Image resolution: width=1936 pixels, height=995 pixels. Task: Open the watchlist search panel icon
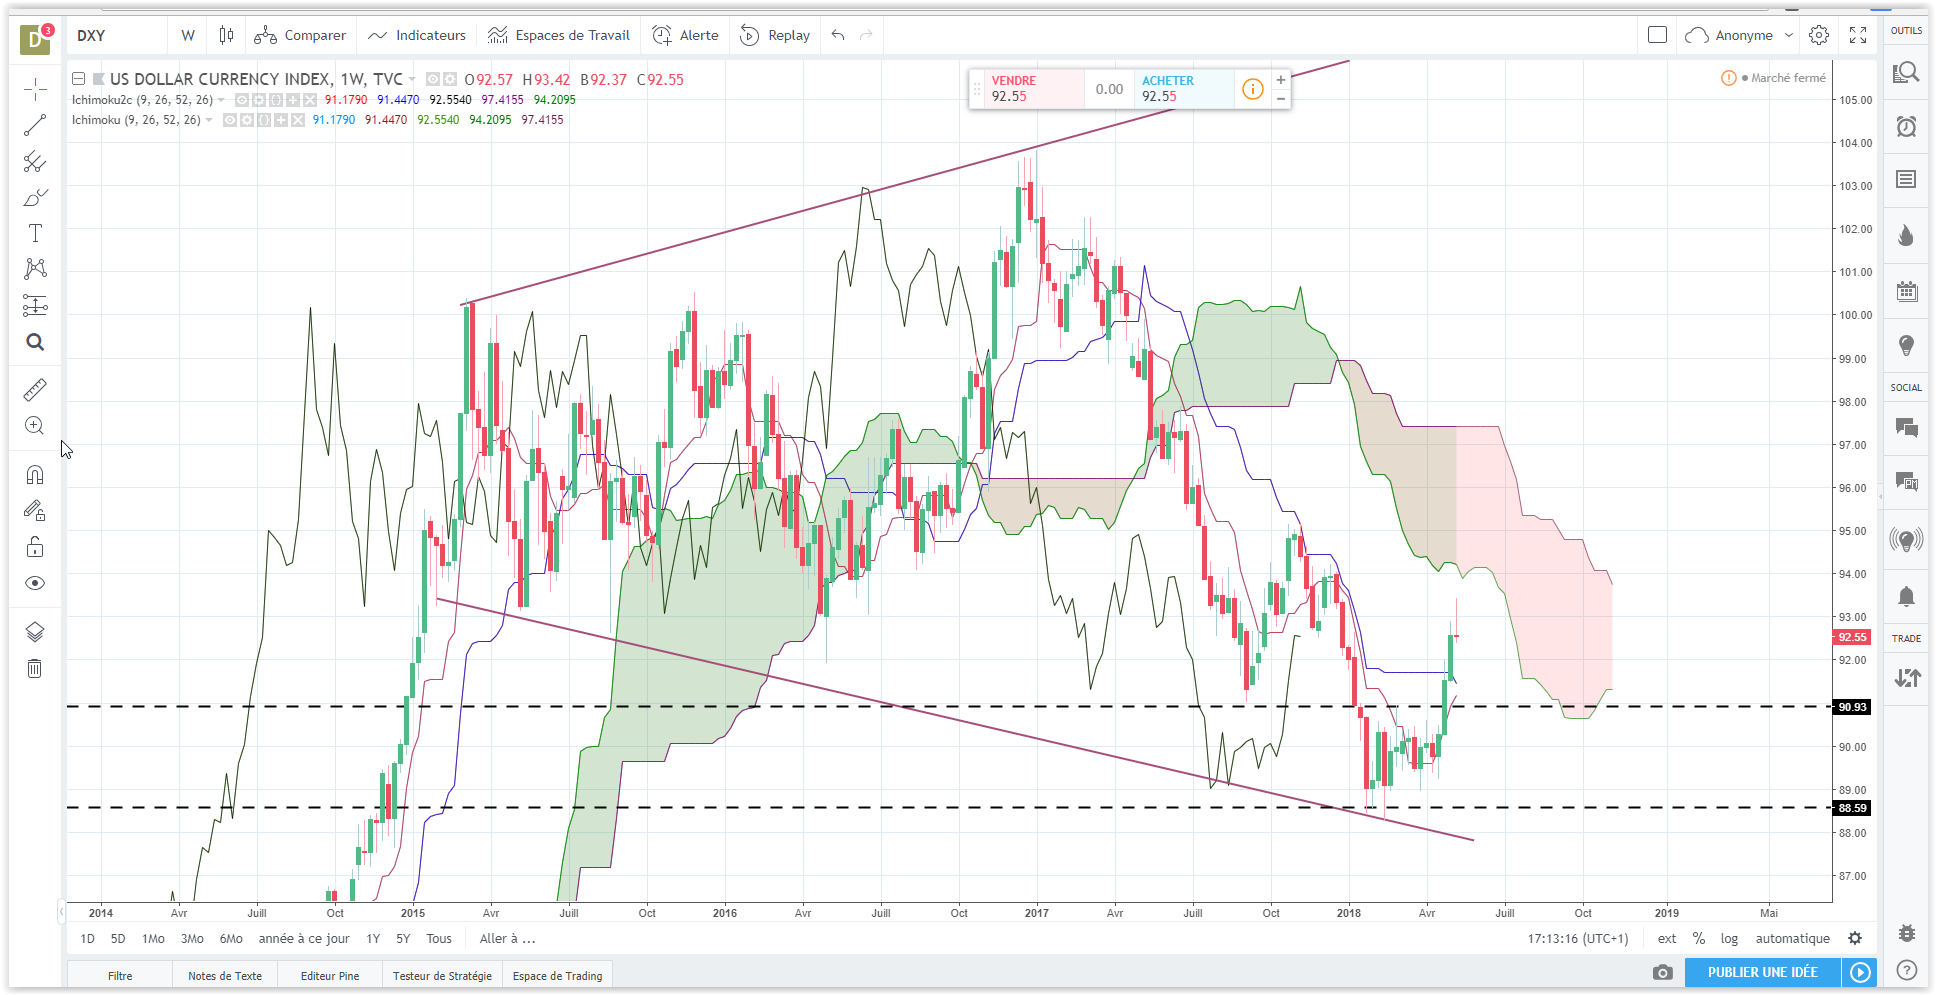(1906, 72)
